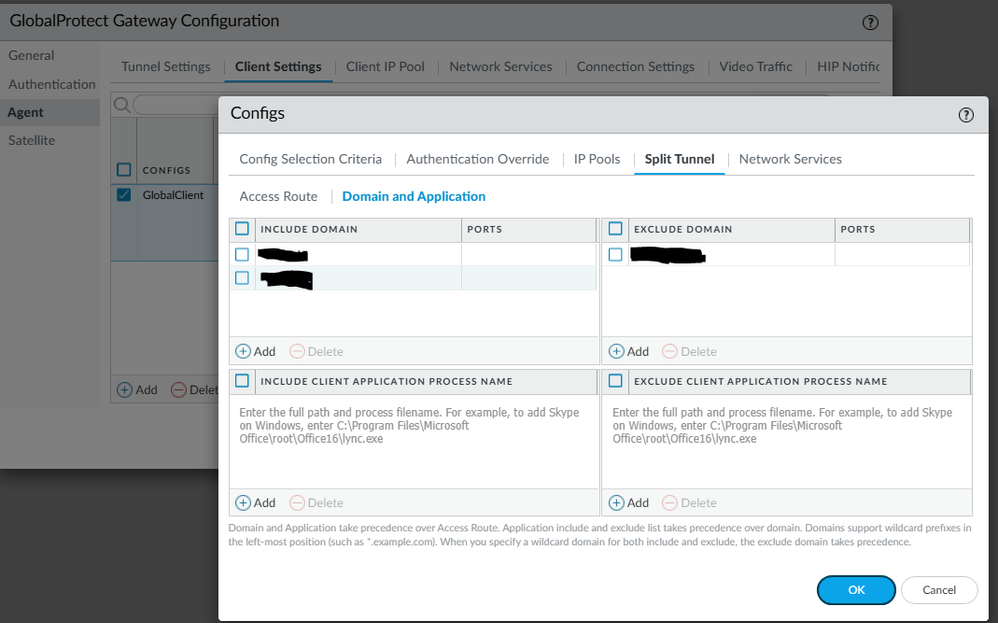The image size is (998, 623).
Task: Open the Authentication Override tab
Action: point(477,159)
